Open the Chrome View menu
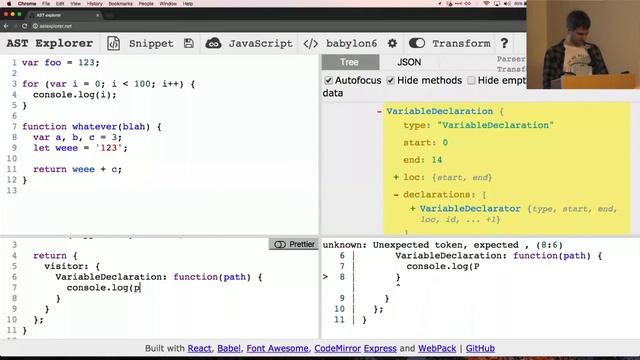The height and width of the screenshot is (360, 640). (x=76, y=4)
